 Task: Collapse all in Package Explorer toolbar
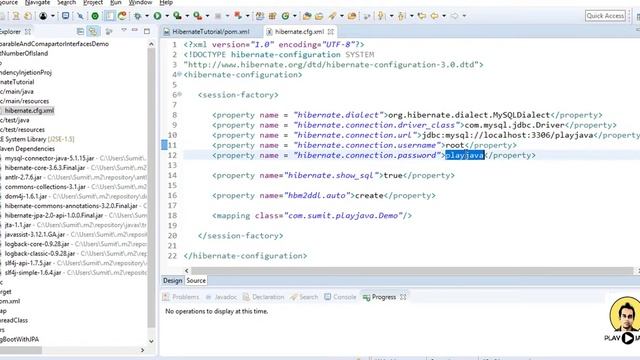[x=80, y=31]
